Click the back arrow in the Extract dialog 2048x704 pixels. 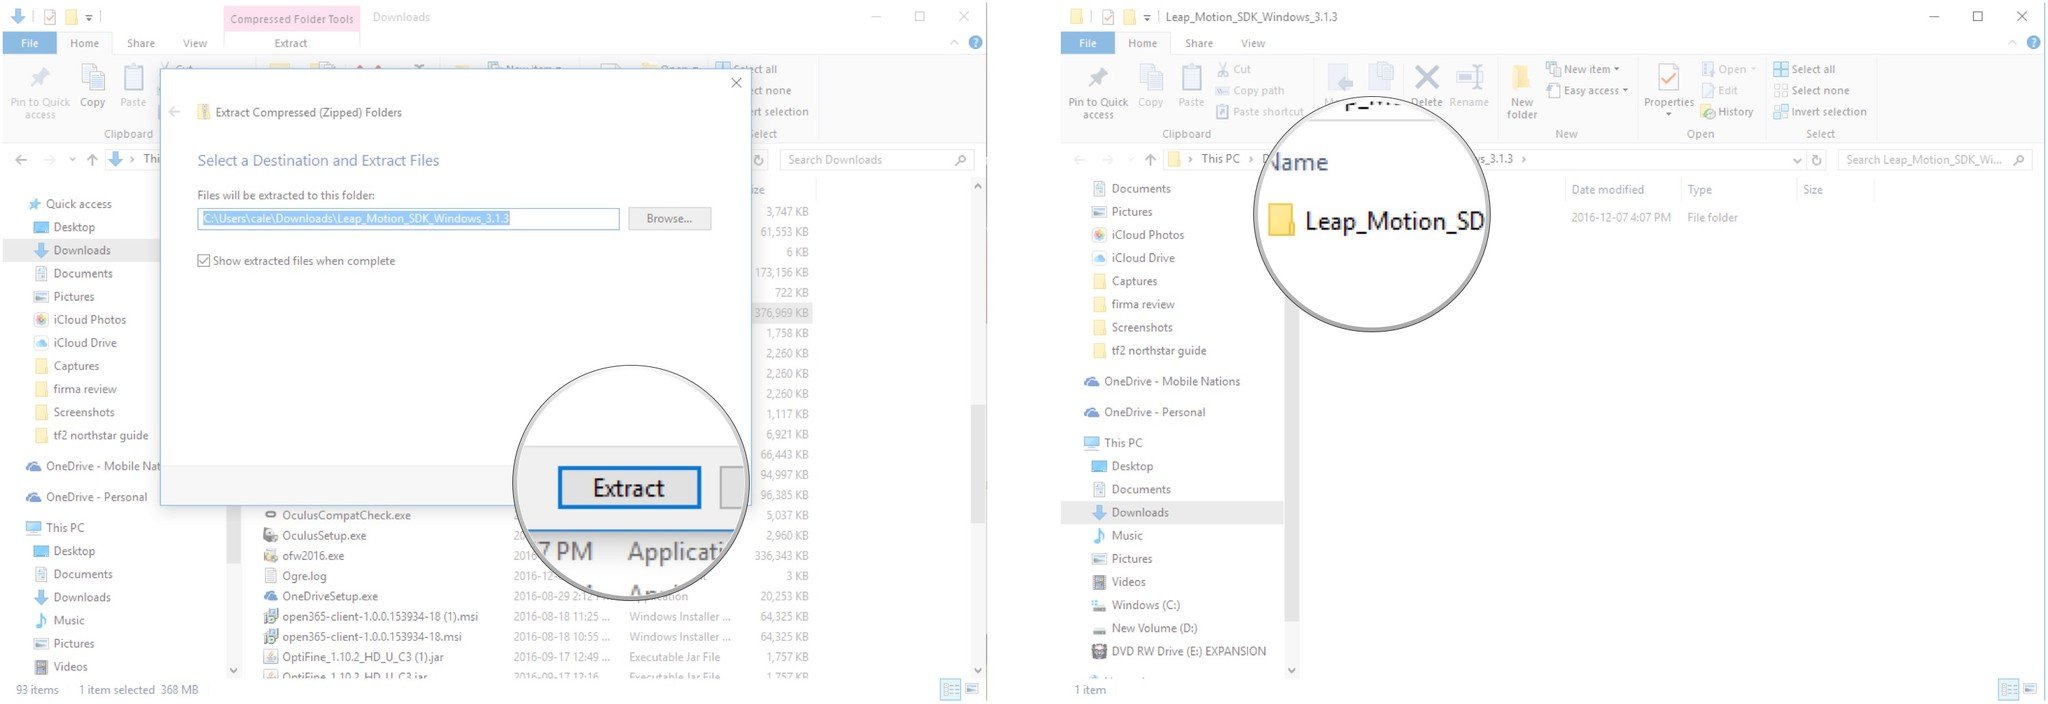(175, 112)
